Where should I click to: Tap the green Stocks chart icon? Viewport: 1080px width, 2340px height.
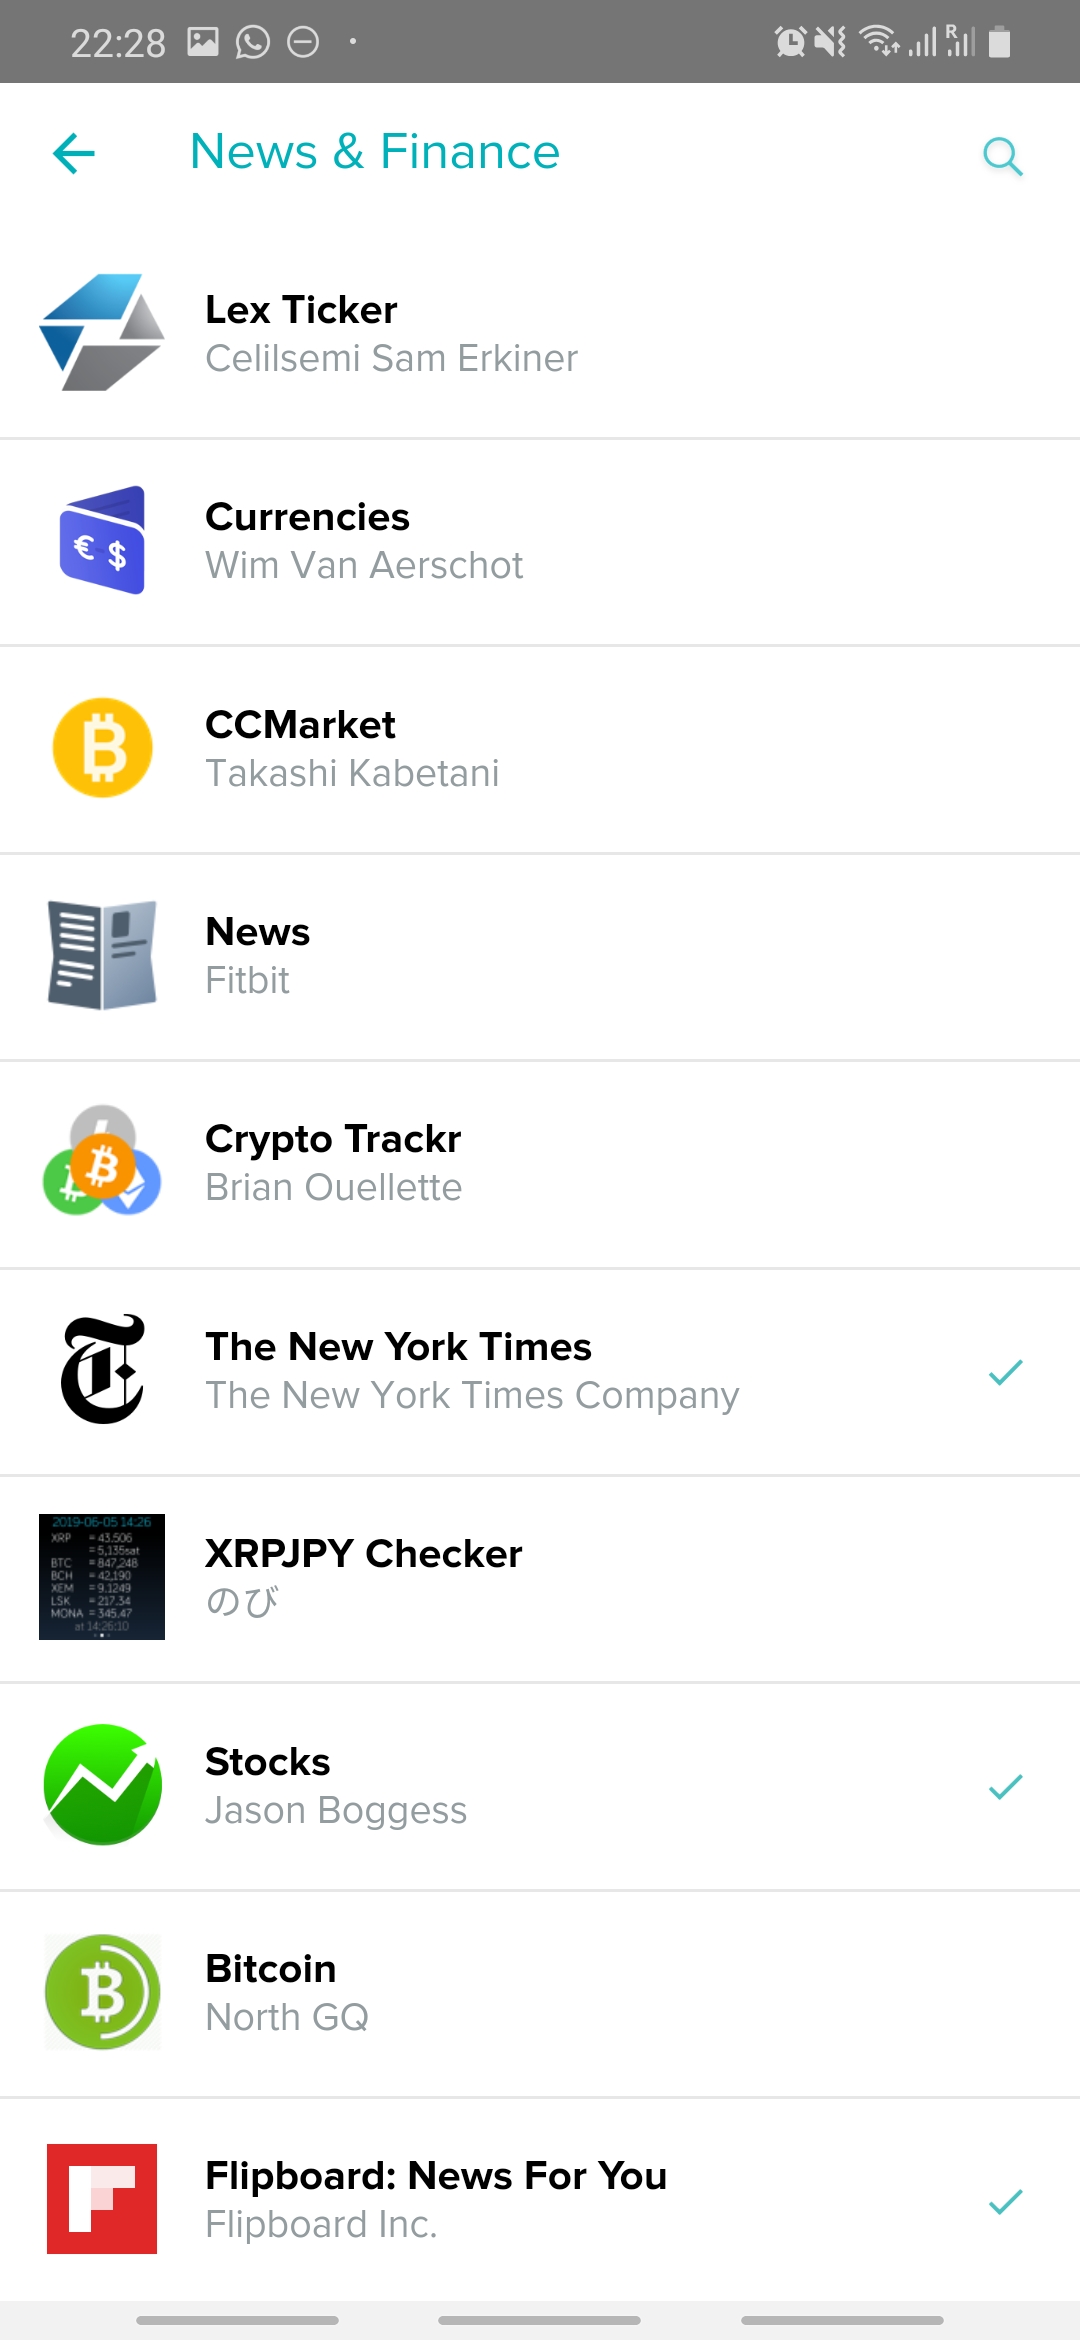pyautogui.click(x=102, y=1785)
